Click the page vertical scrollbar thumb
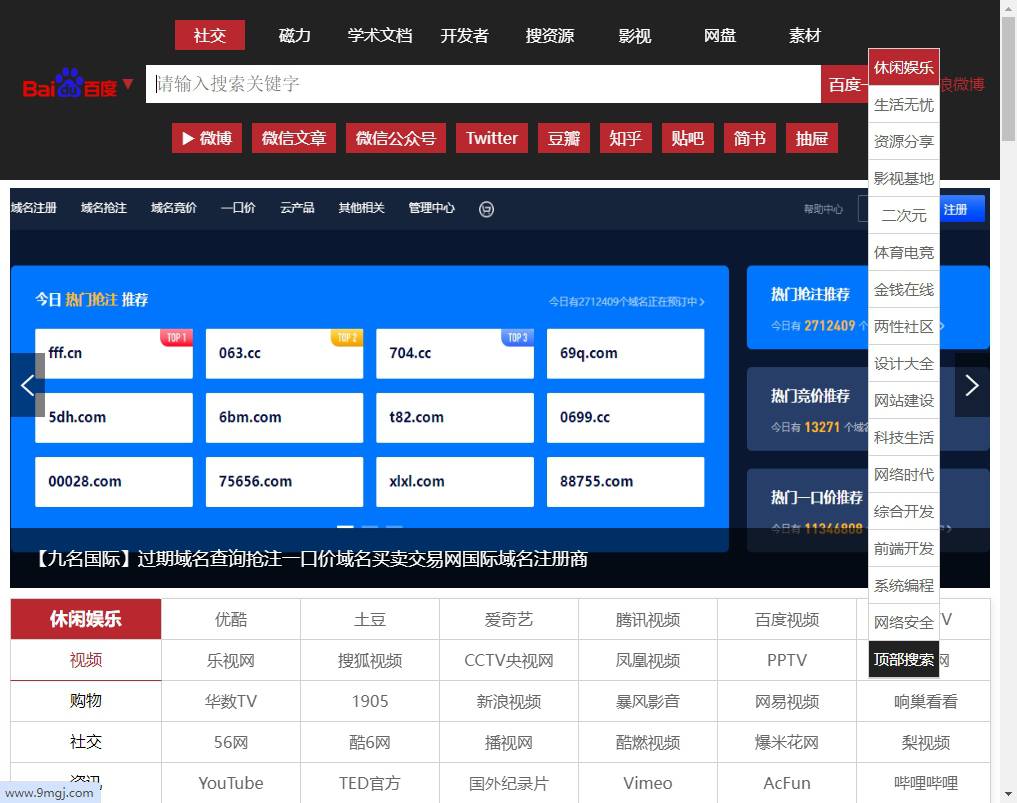The height and width of the screenshot is (803, 1017). tap(1008, 78)
